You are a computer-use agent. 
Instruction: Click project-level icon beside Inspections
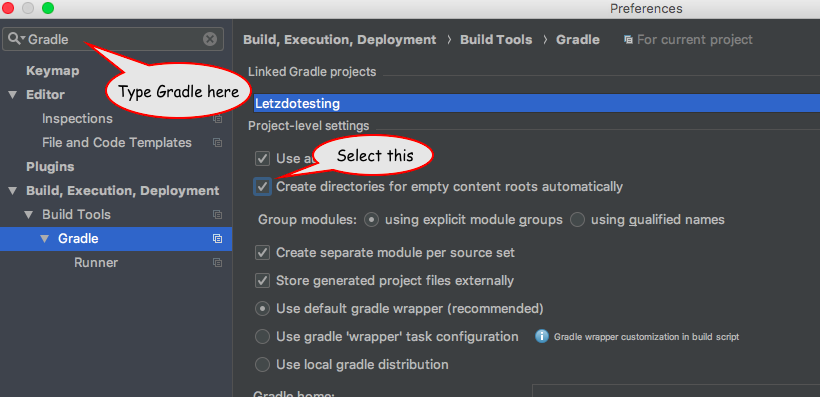(x=218, y=119)
